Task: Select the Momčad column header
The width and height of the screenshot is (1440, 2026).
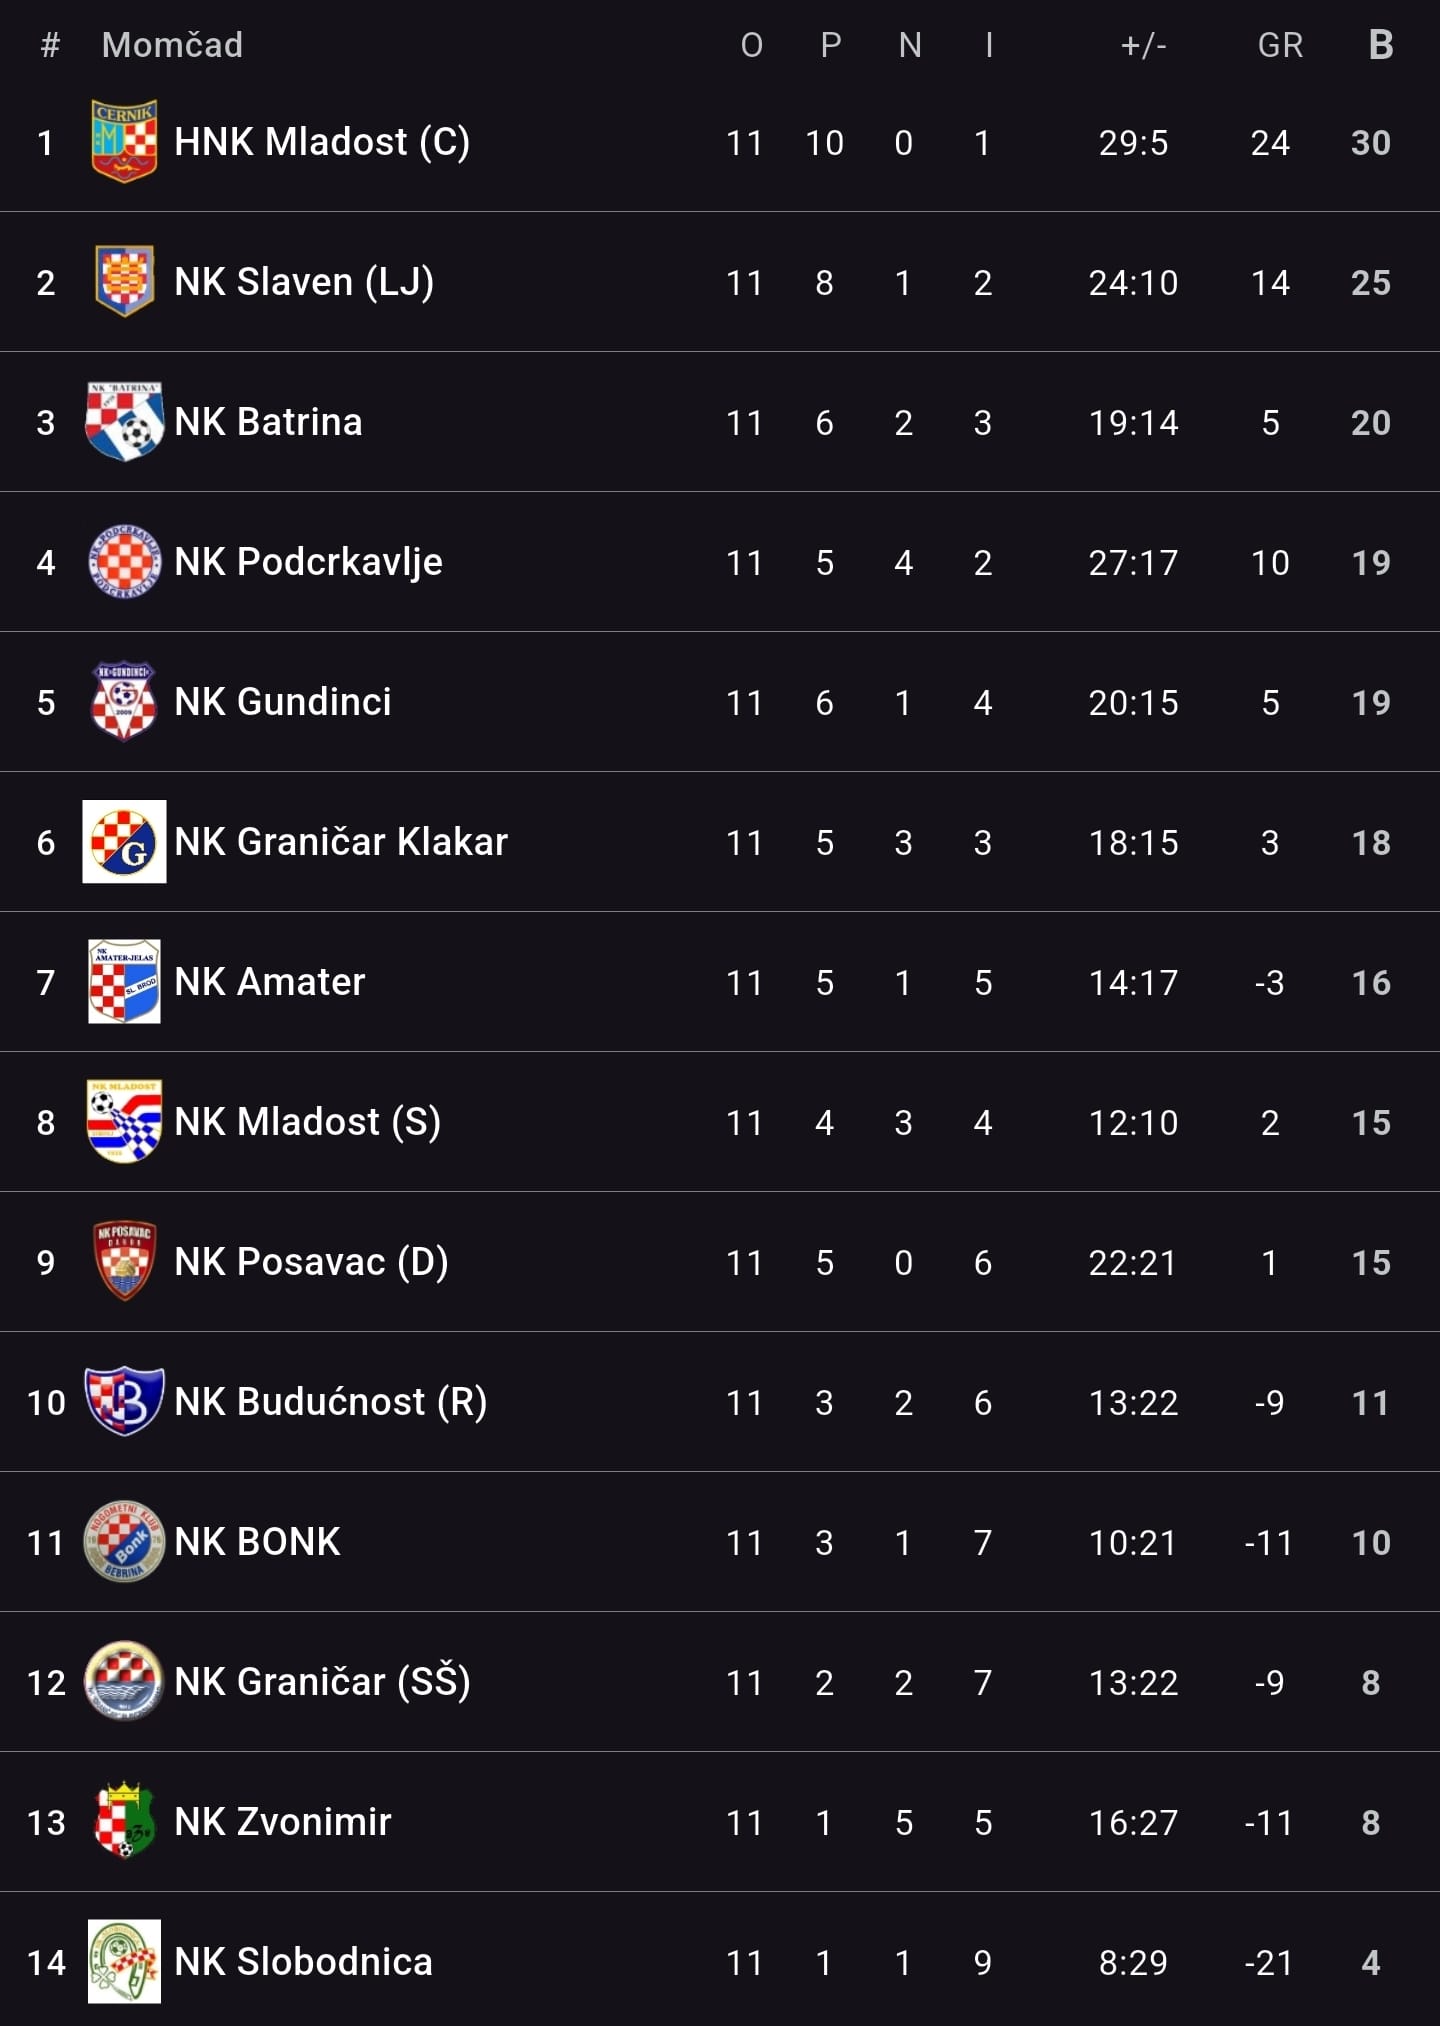Action: [172, 45]
